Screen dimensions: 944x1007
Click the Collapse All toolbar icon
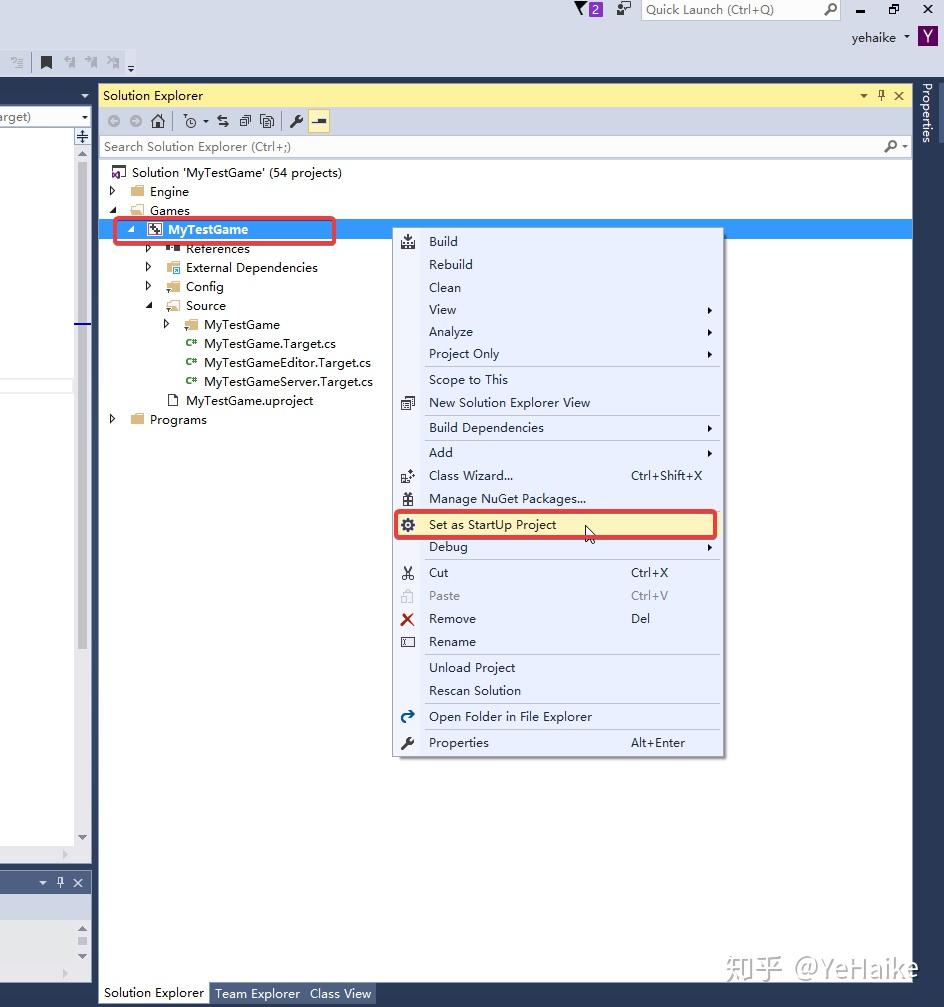[245, 121]
